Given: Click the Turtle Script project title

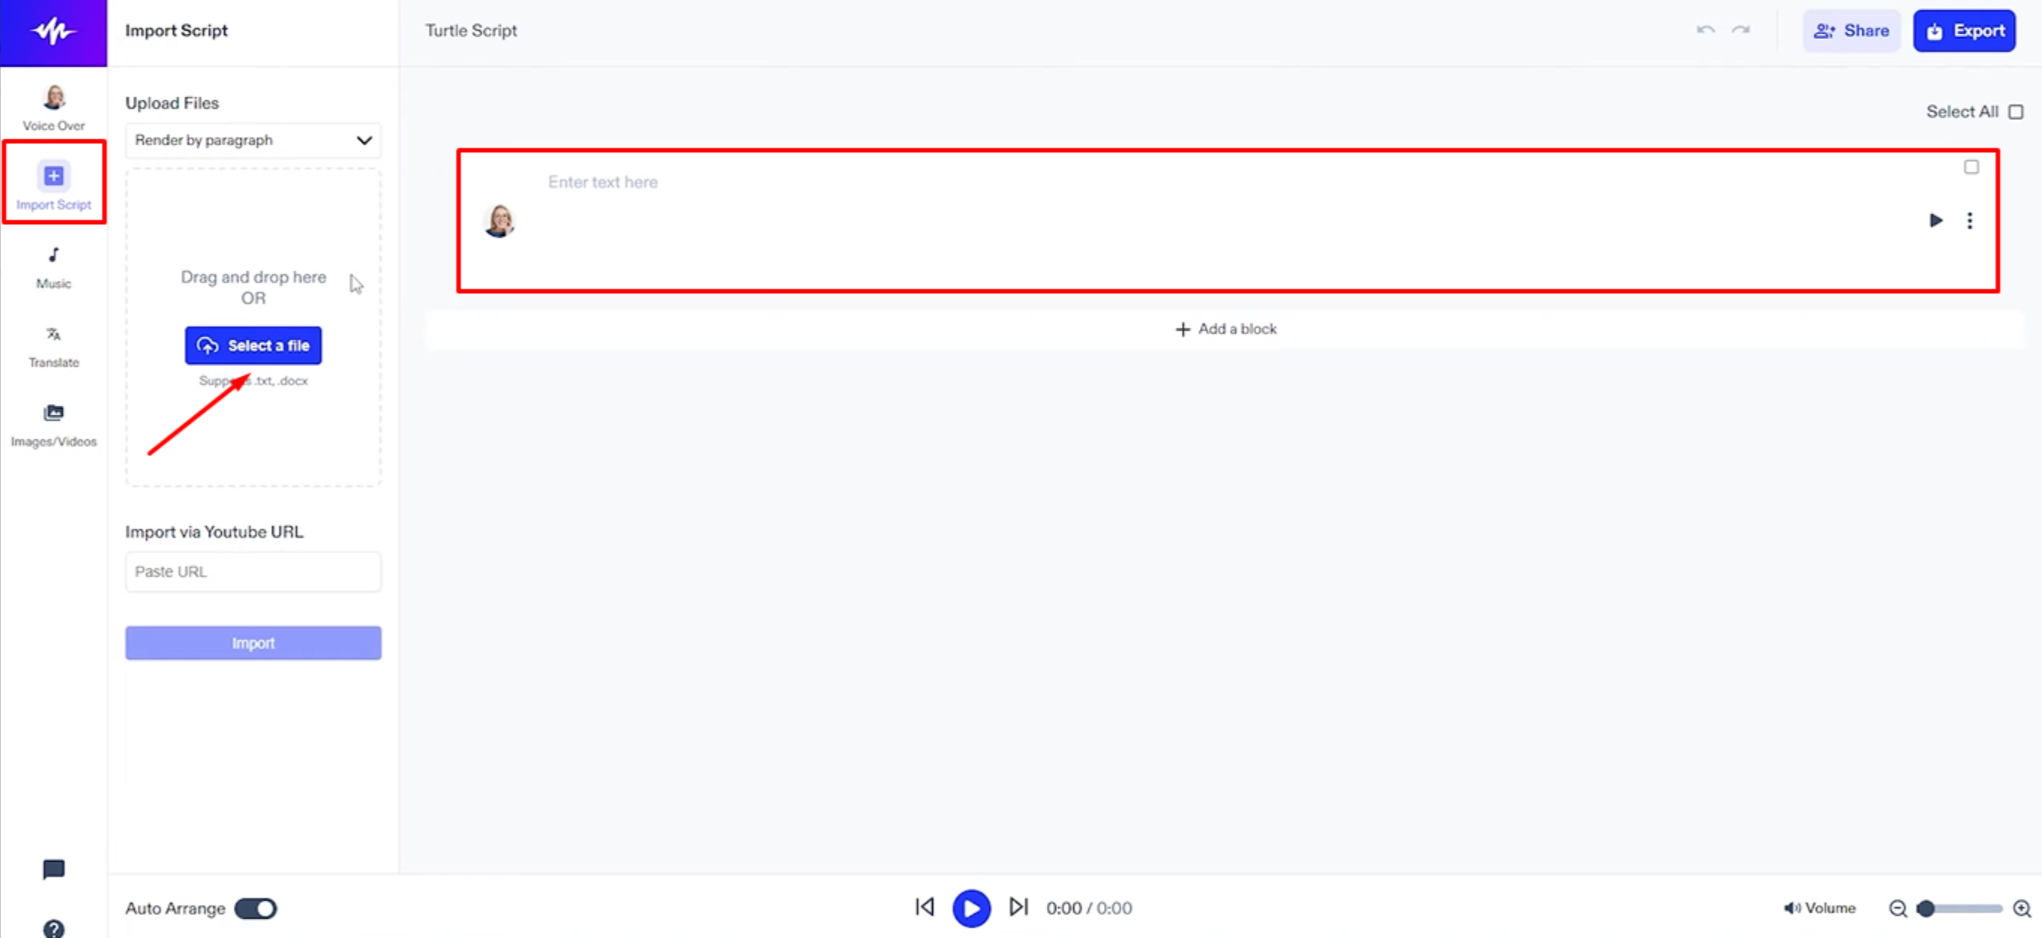Looking at the screenshot, I should click(x=471, y=30).
